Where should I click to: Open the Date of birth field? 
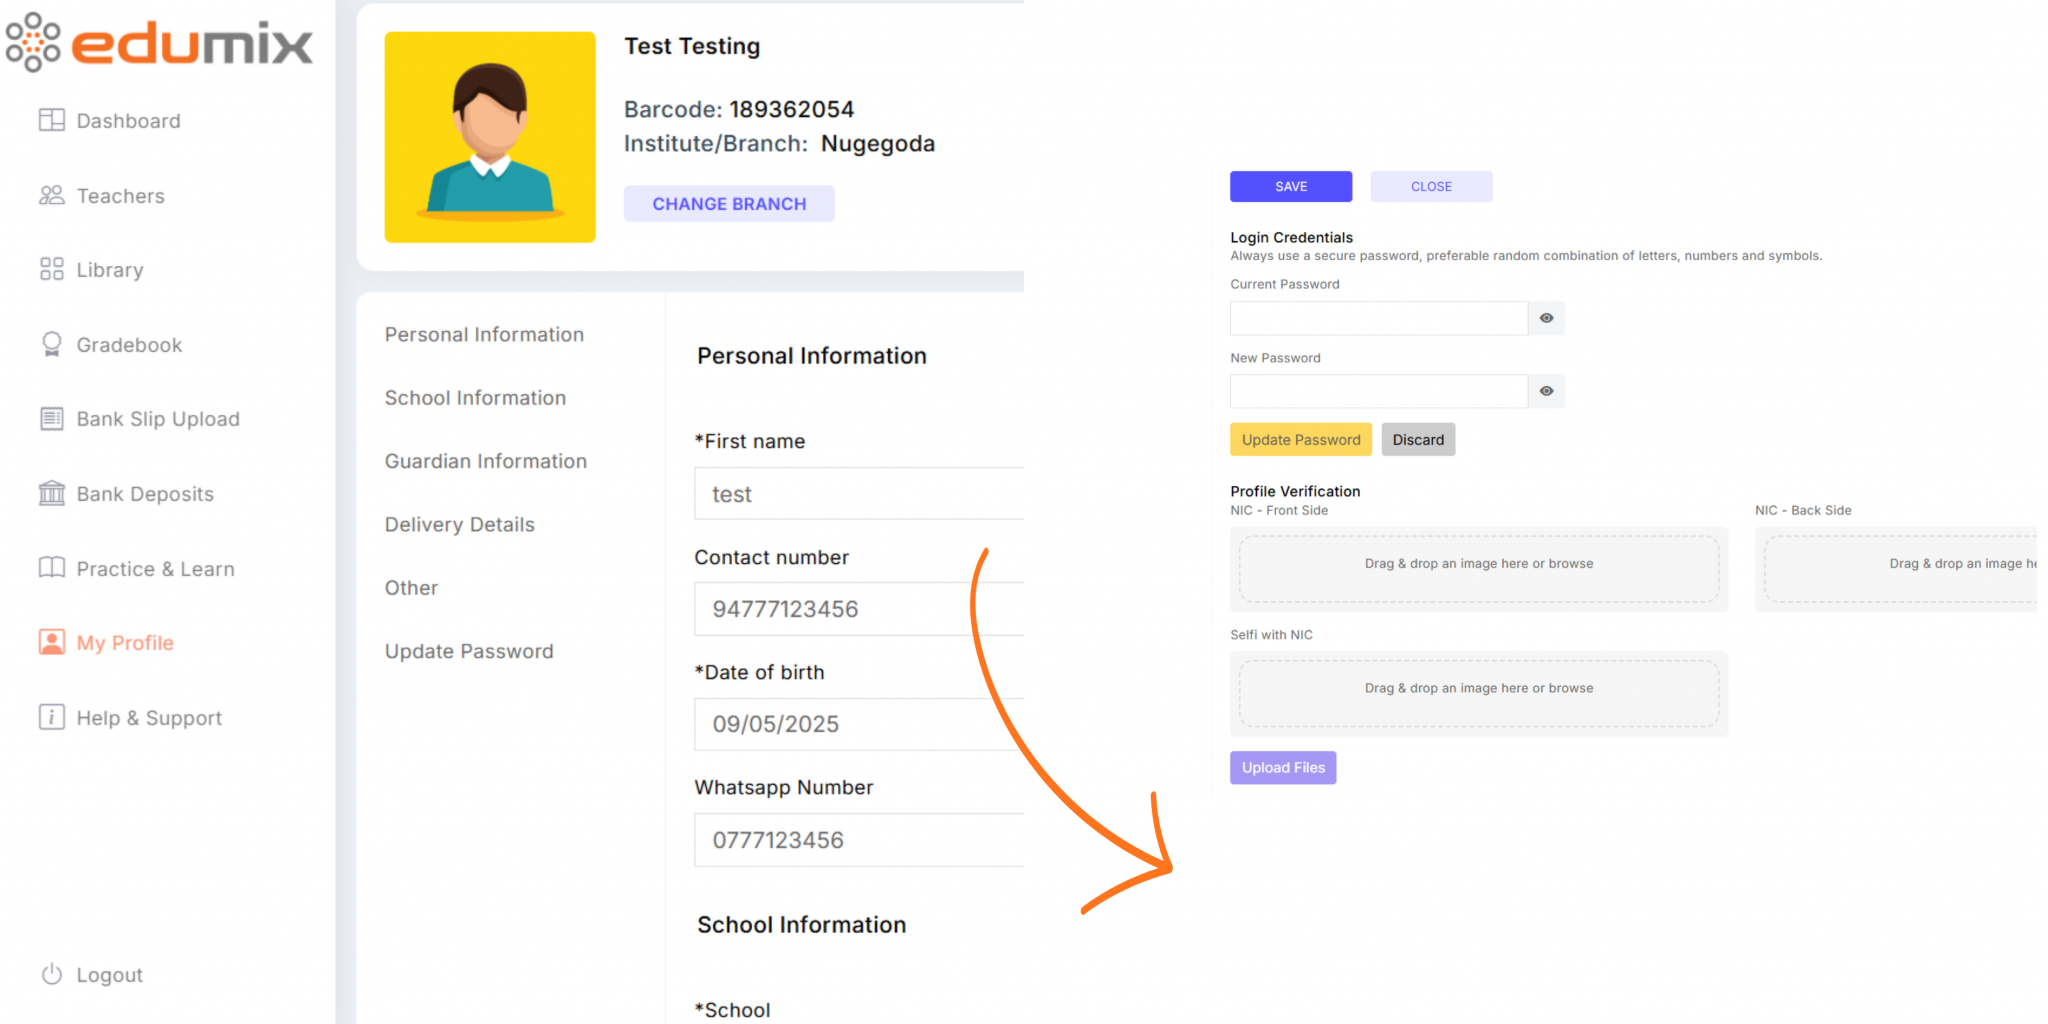(x=858, y=724)
